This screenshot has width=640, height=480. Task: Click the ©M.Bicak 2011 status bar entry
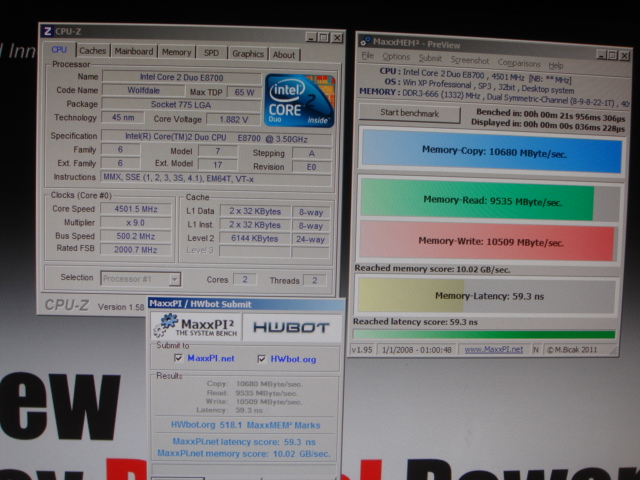point(571,349)
